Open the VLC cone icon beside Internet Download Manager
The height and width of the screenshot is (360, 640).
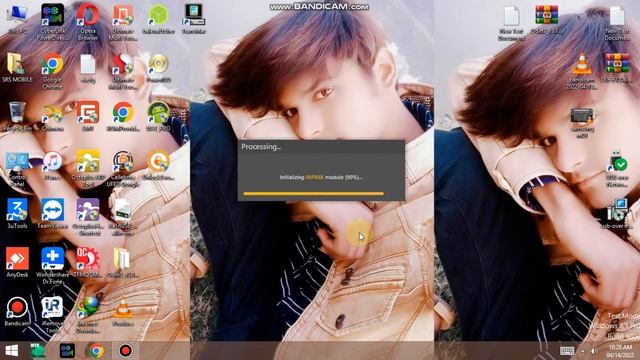123,311
